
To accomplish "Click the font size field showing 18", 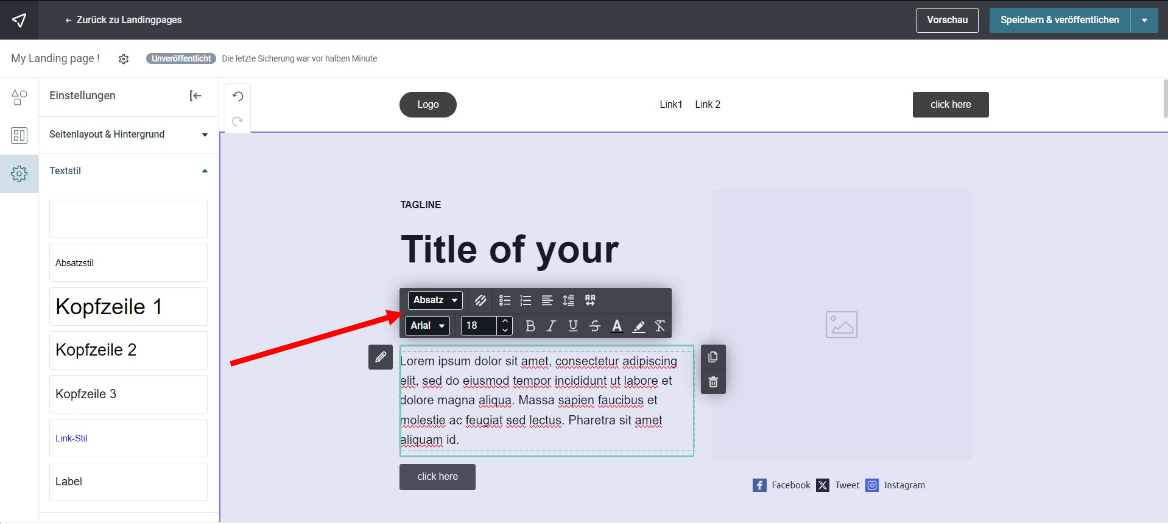I will [479, 326].
